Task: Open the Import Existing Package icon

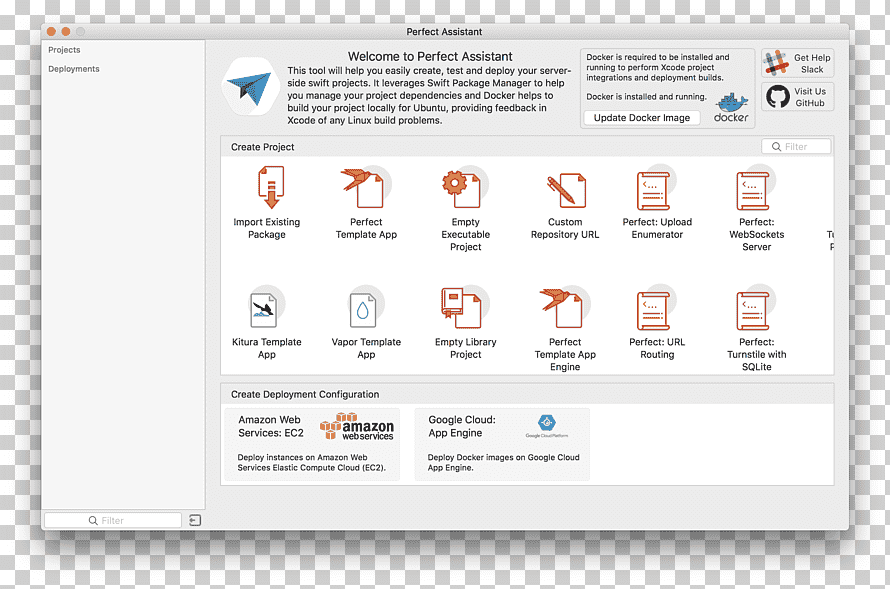Action: (x=271, y=187)
